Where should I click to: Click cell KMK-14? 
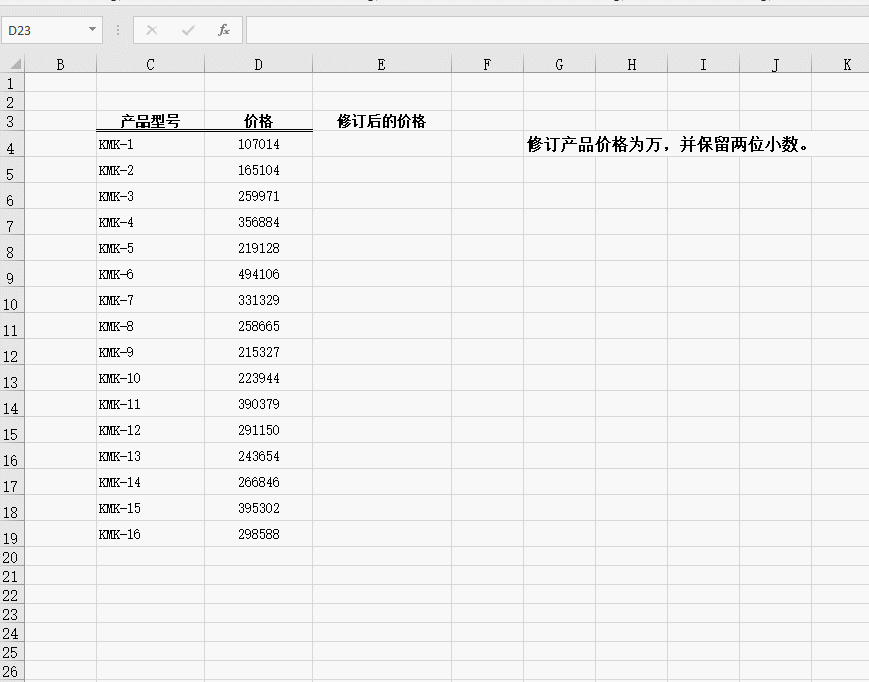point(150,483)
